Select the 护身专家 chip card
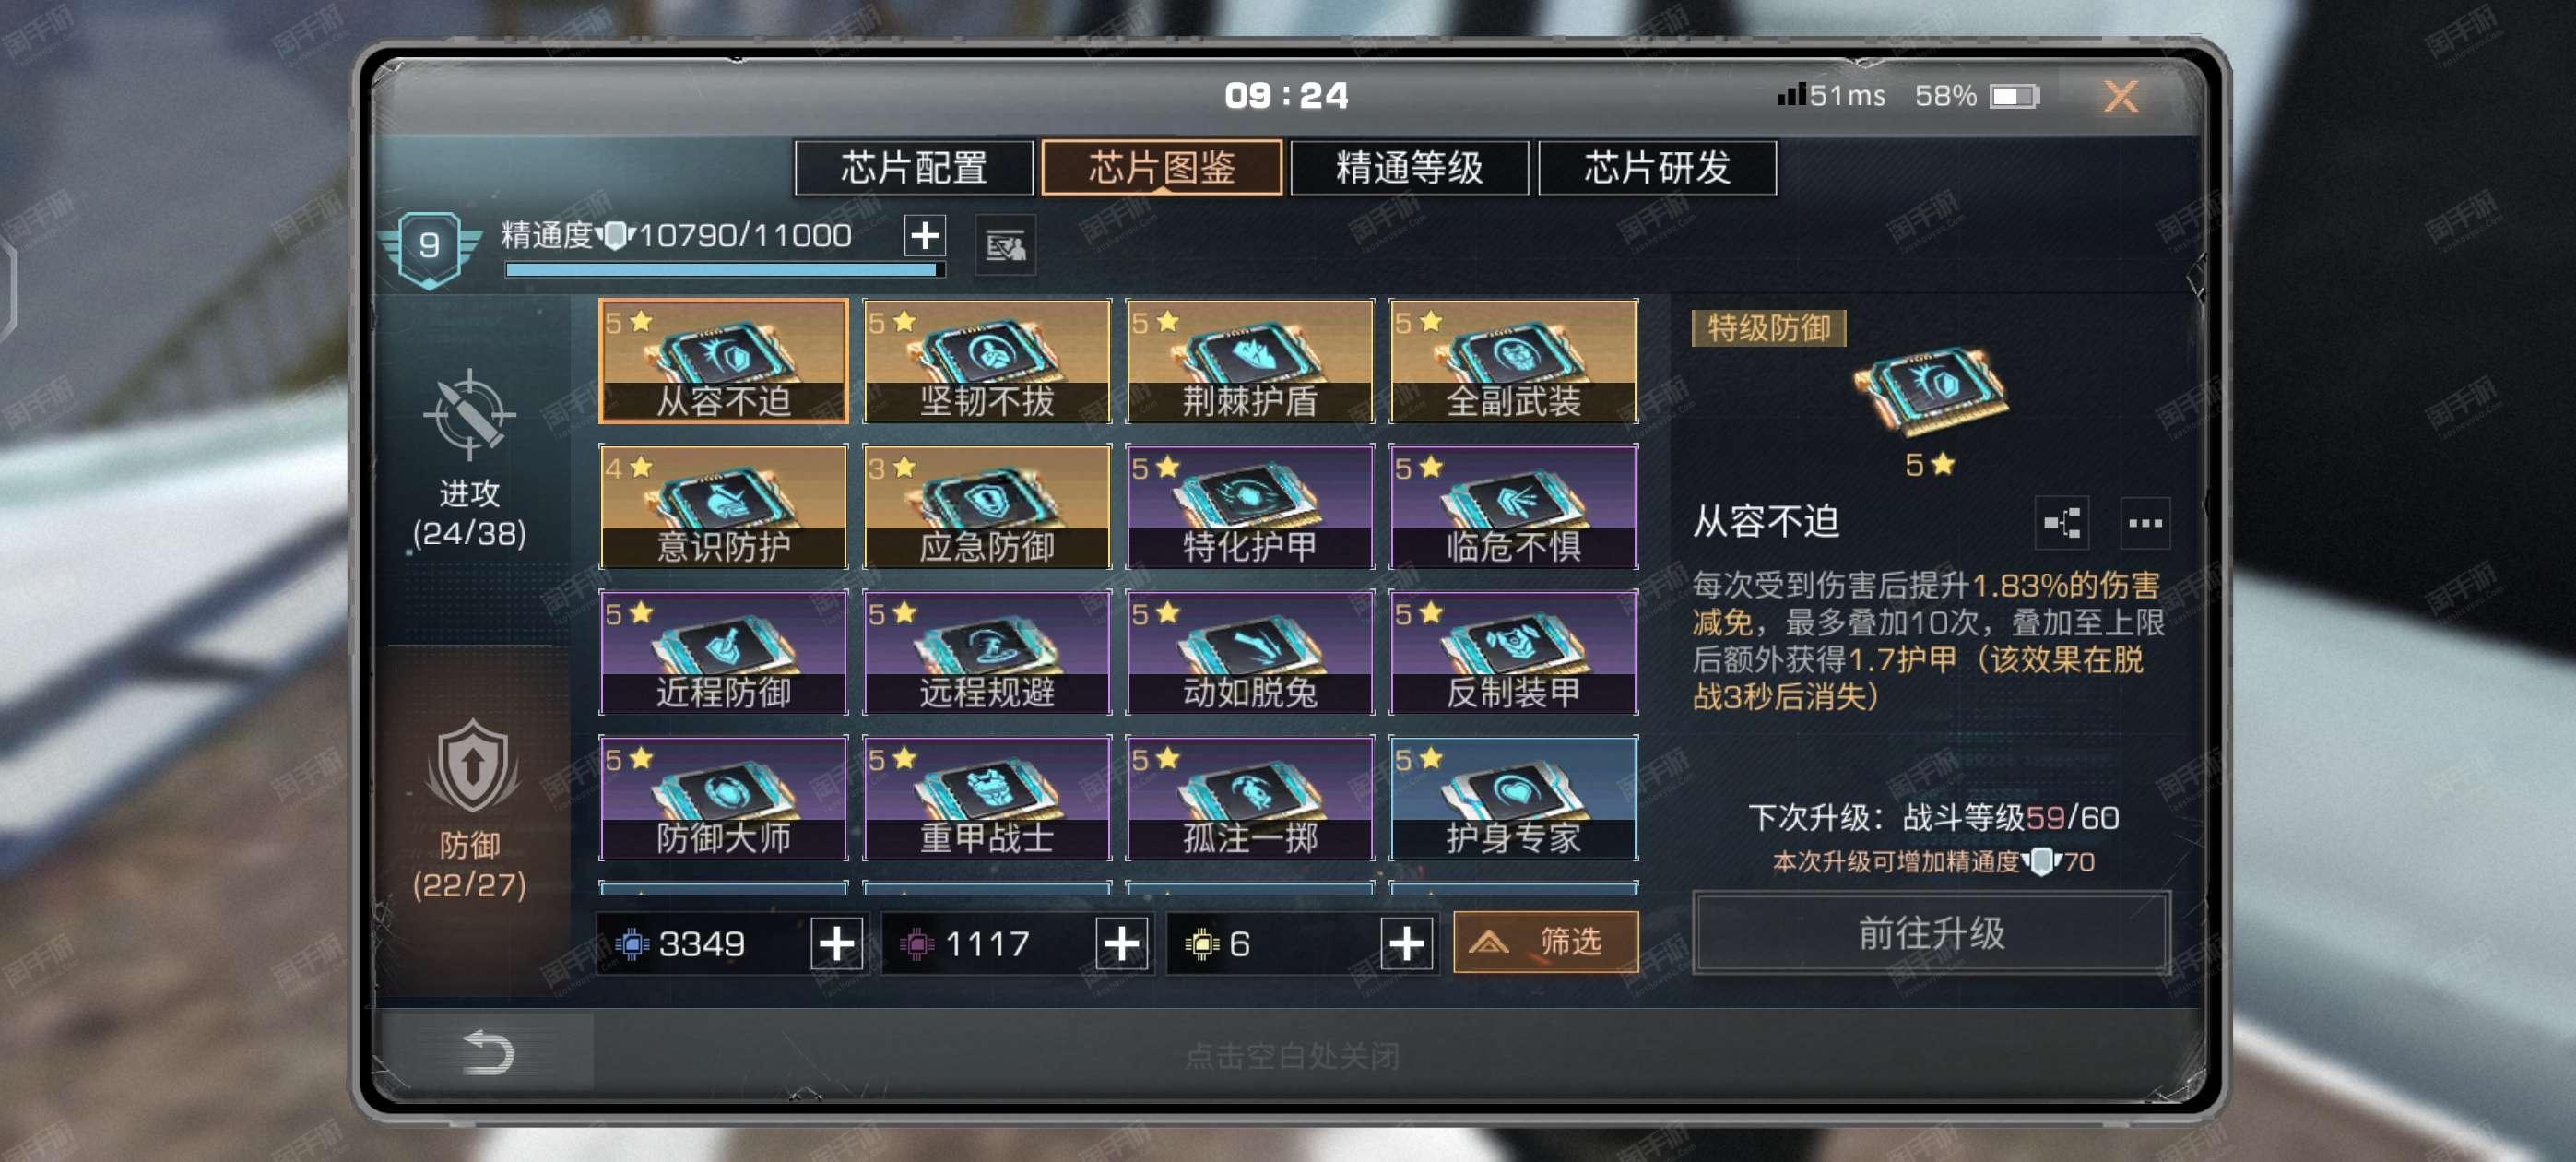Image resolution: width=2576 pixels, height=1162 pixels. (x=1513, y=798)
